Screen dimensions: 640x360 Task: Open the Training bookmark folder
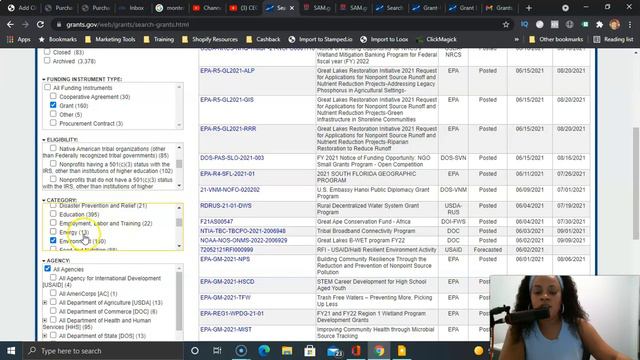(x=159, y=39)
